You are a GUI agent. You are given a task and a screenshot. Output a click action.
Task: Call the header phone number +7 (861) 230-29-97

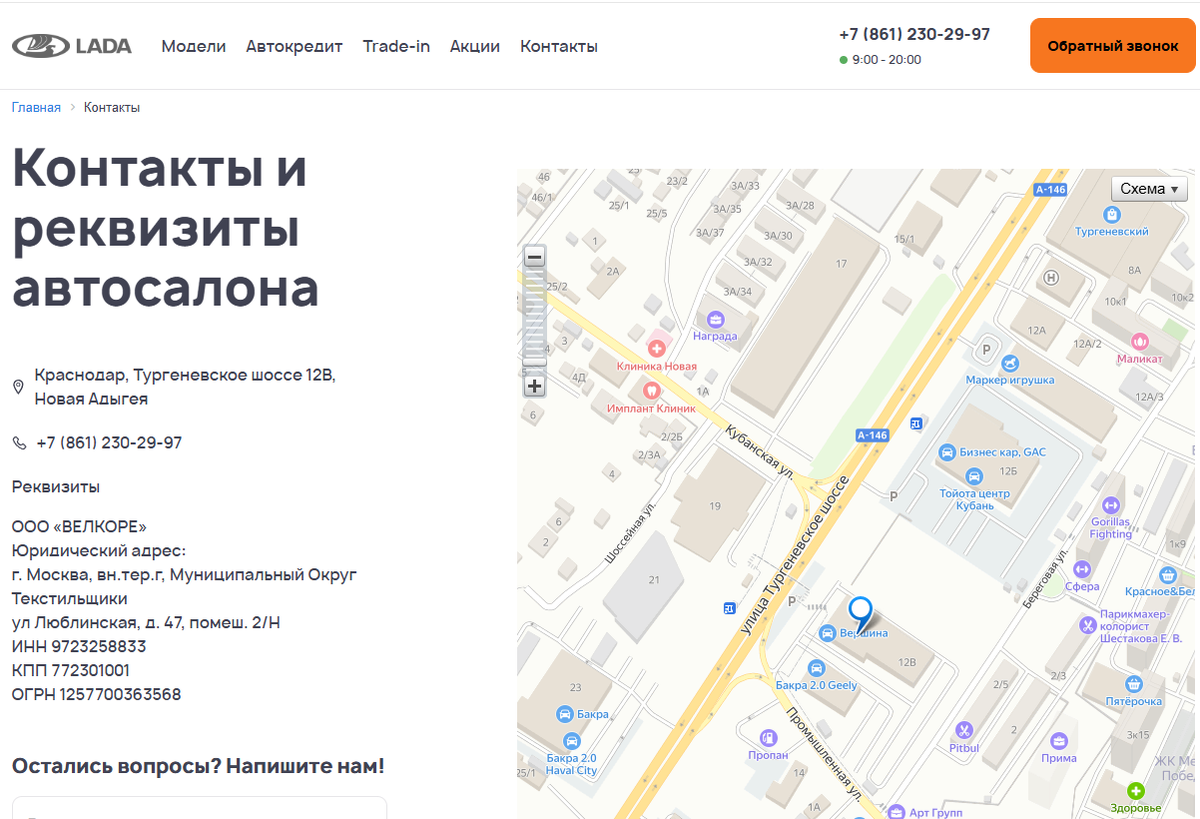tap(914, 34)
